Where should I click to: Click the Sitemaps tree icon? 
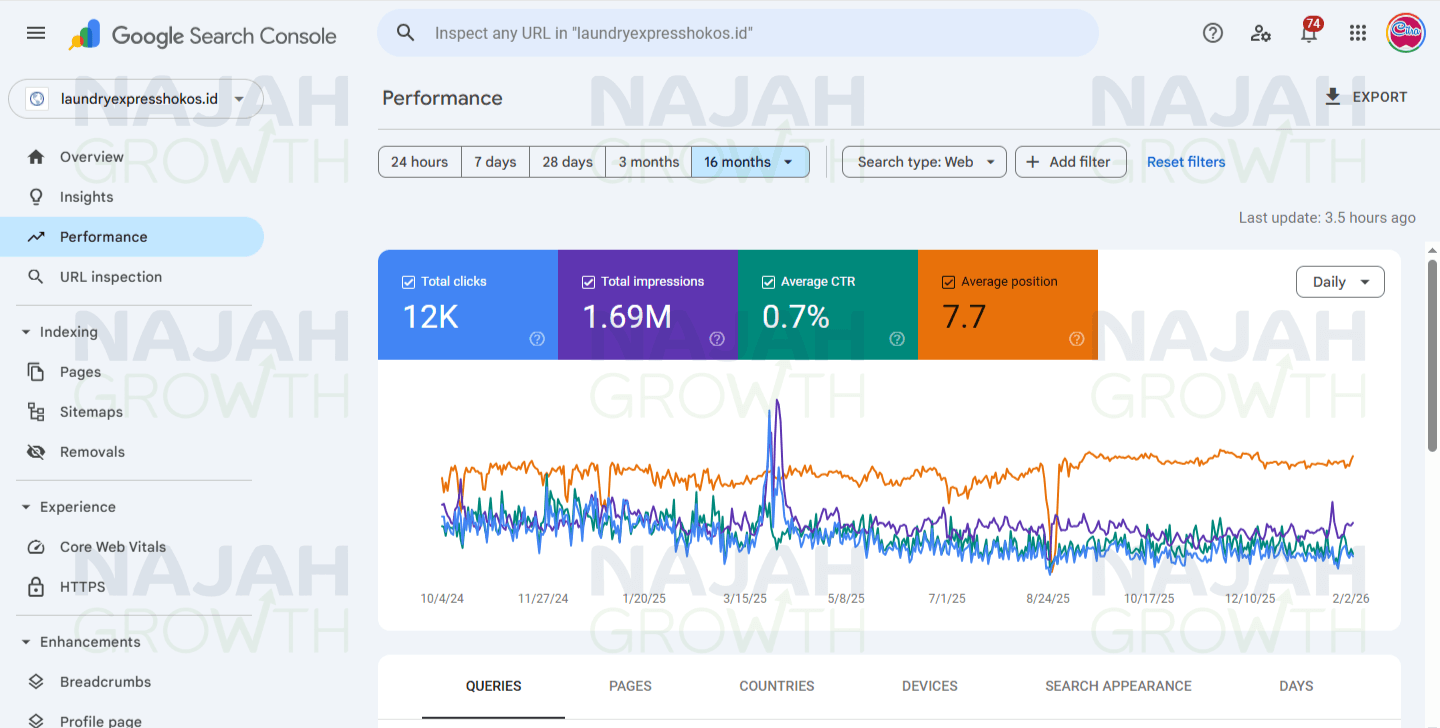[x=36, y=412]
